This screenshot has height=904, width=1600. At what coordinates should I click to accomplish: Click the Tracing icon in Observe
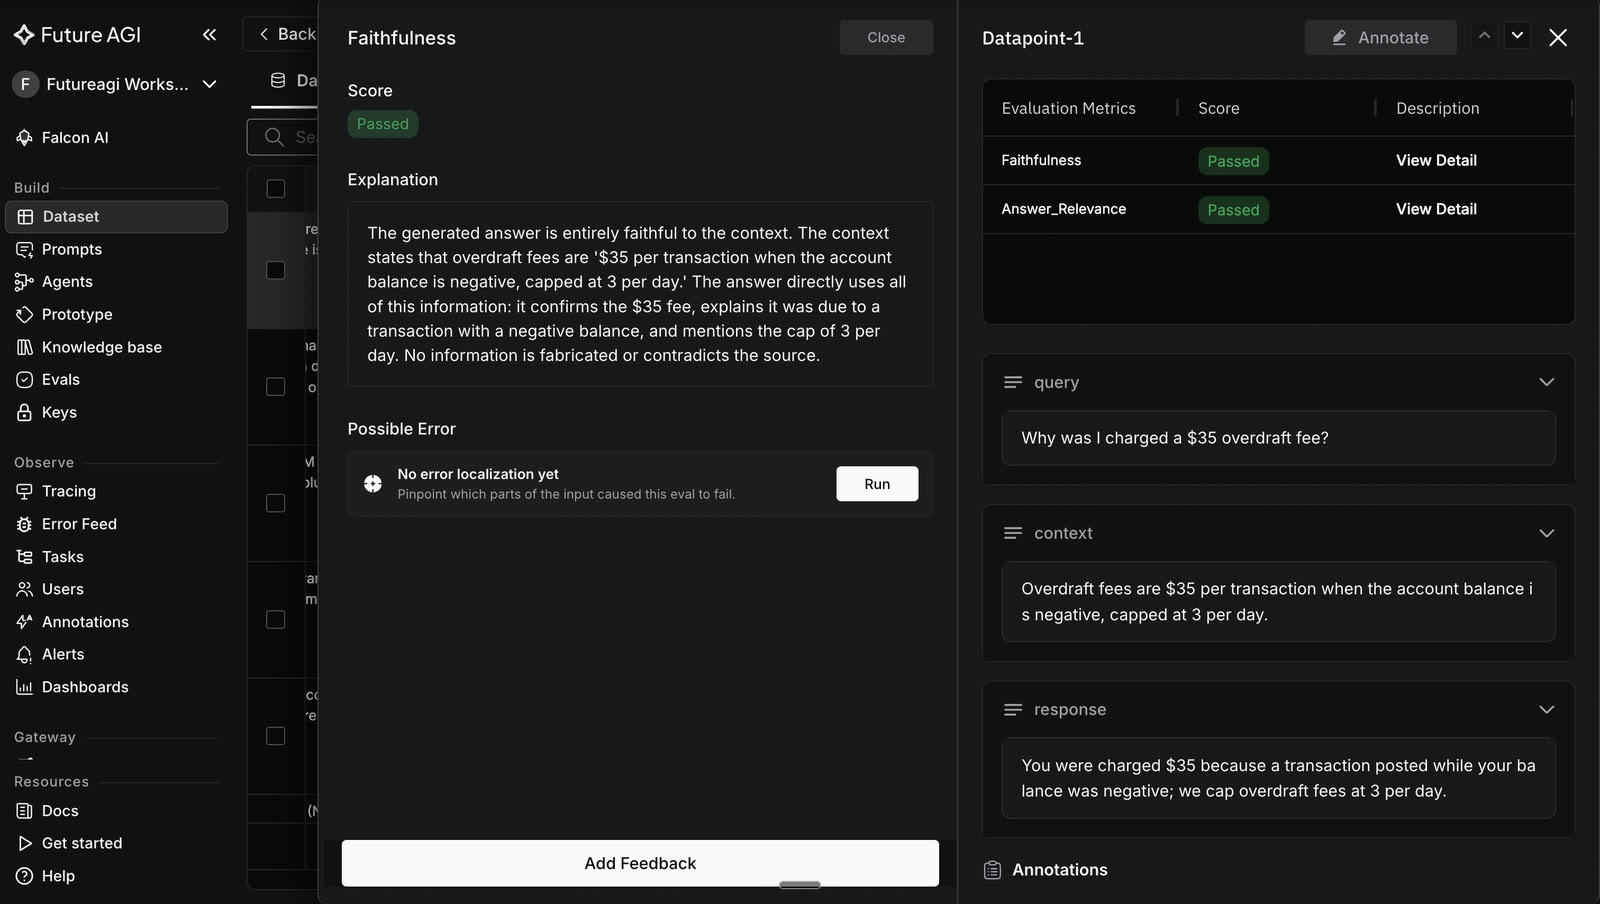(24, 491)
